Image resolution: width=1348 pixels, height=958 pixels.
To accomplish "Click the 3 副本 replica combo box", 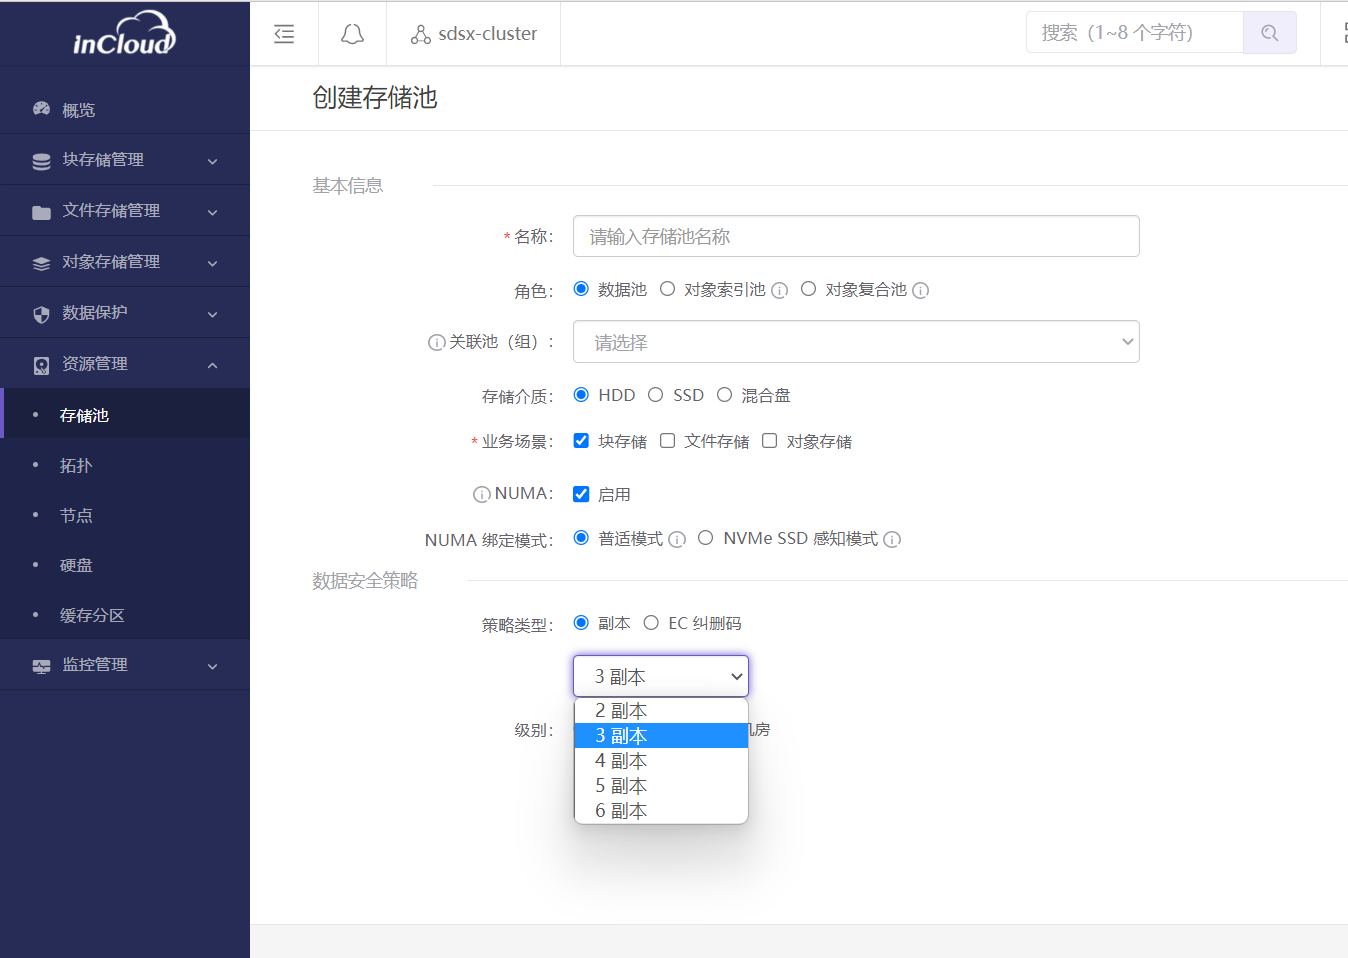I will click(661, 676).
